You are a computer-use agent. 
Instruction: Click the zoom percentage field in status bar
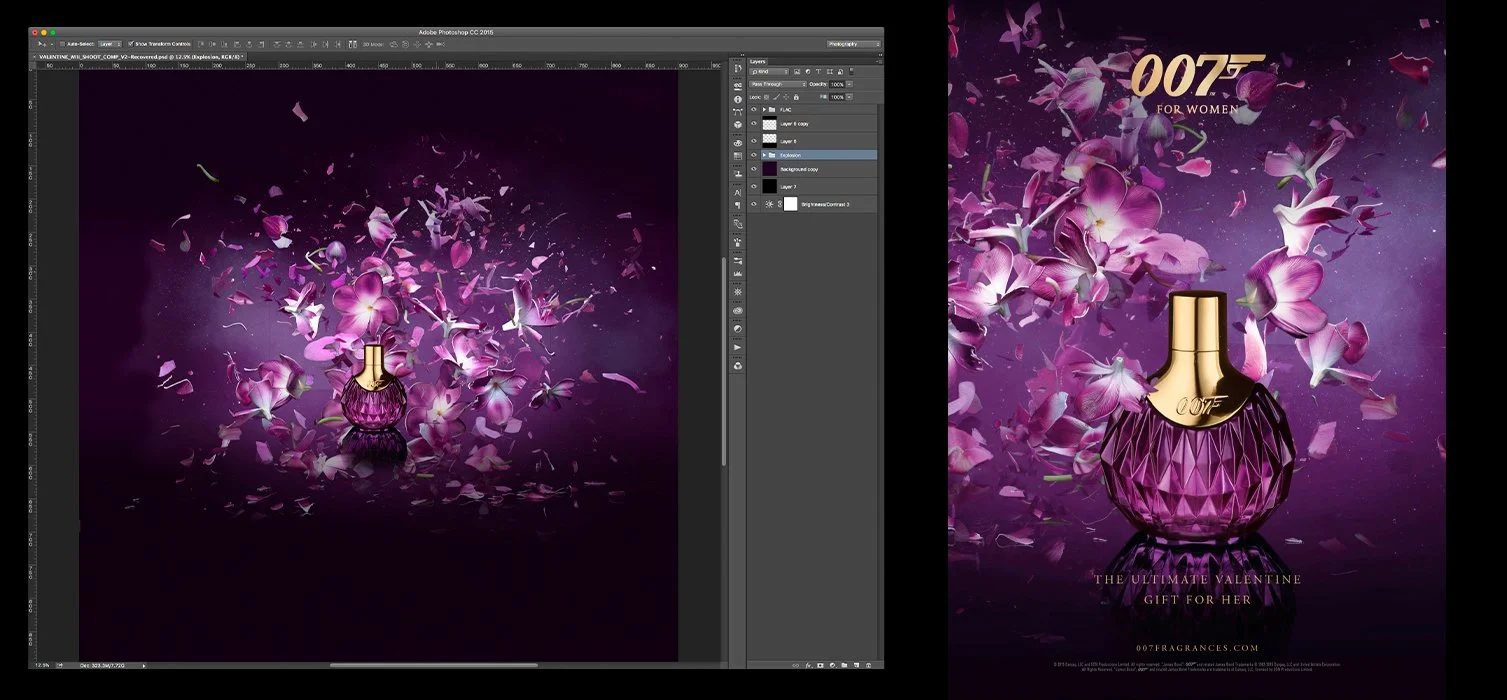pos(42,665)
